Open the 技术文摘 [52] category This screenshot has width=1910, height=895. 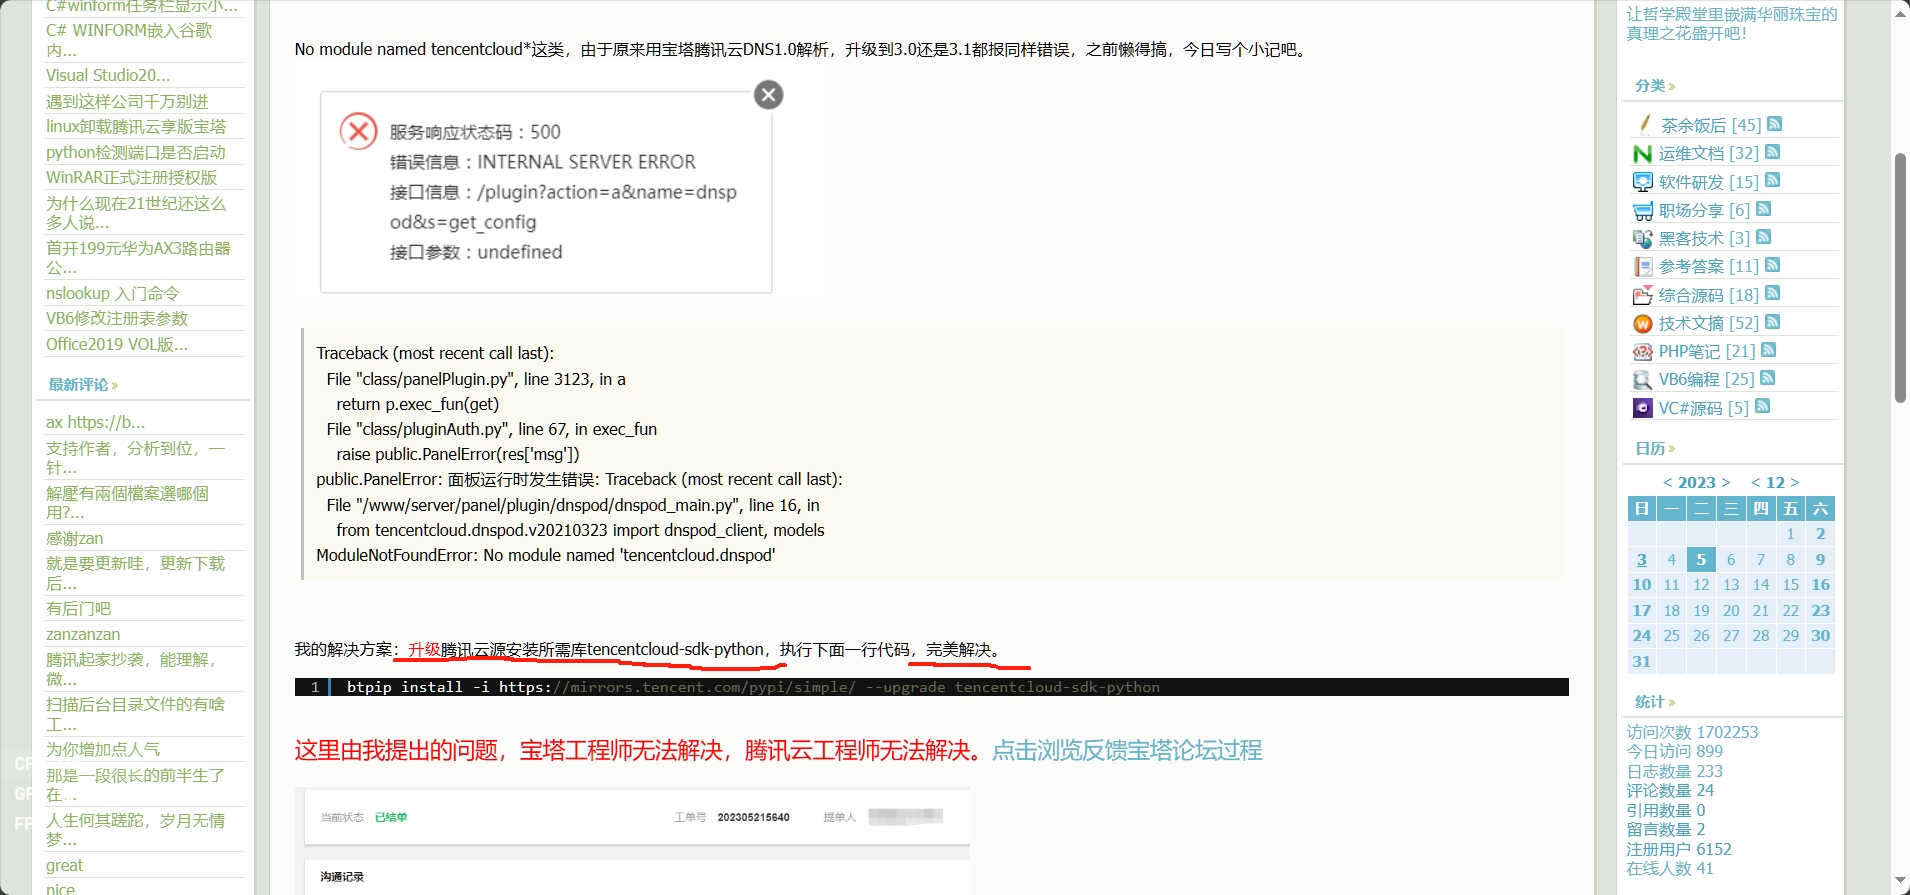click(1709, 323)
